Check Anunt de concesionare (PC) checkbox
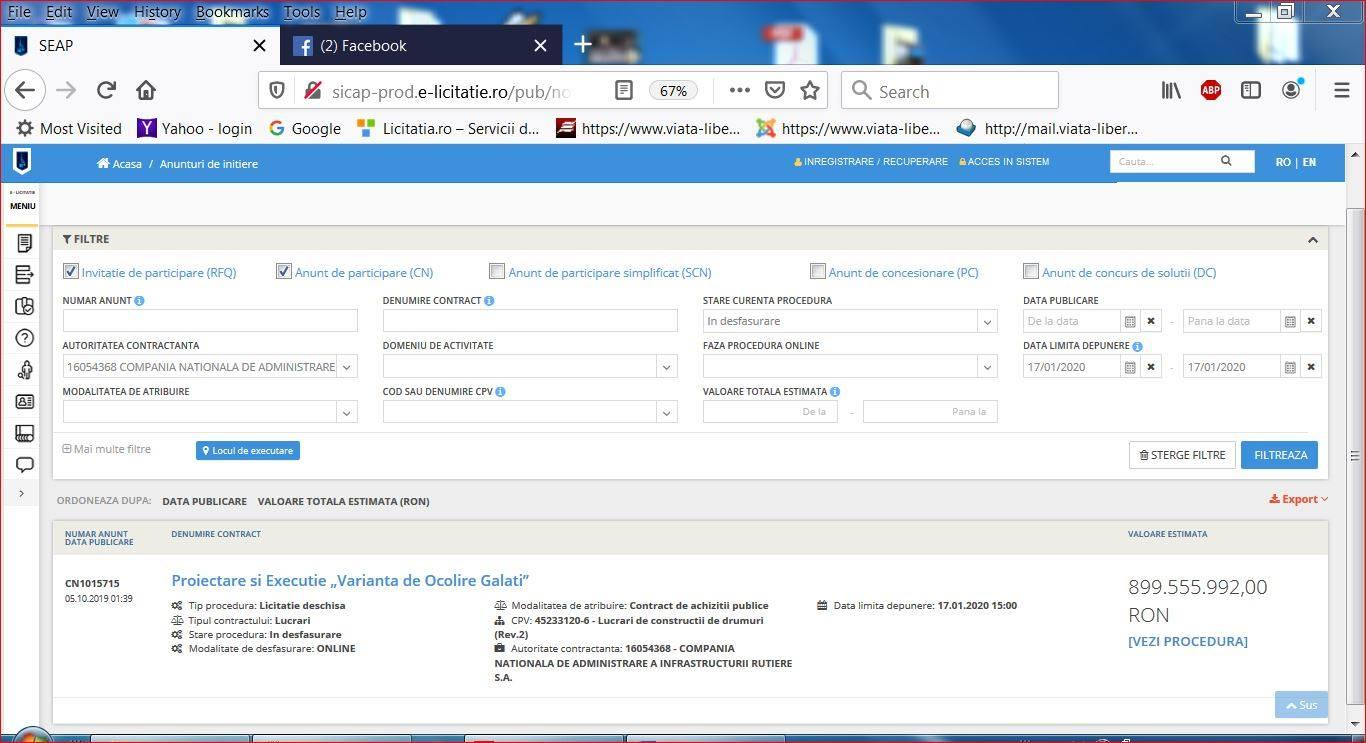This screenshot has width=1366, height=743. (818, 271)
